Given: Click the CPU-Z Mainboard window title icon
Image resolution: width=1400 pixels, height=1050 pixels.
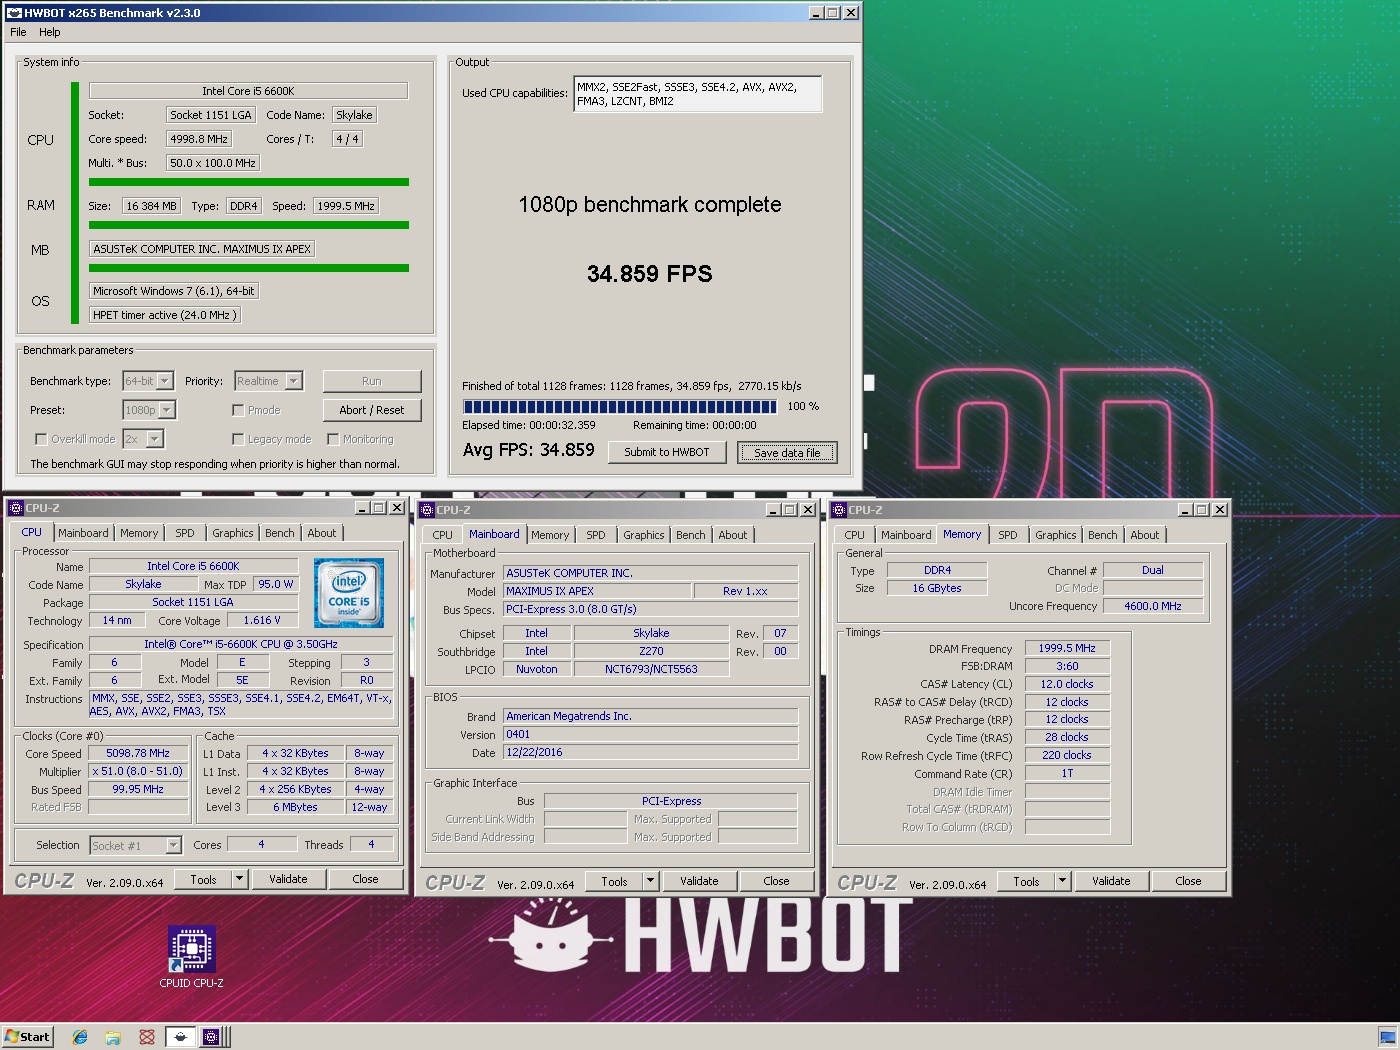Looking at the screenshot, I should pos(427,510).
